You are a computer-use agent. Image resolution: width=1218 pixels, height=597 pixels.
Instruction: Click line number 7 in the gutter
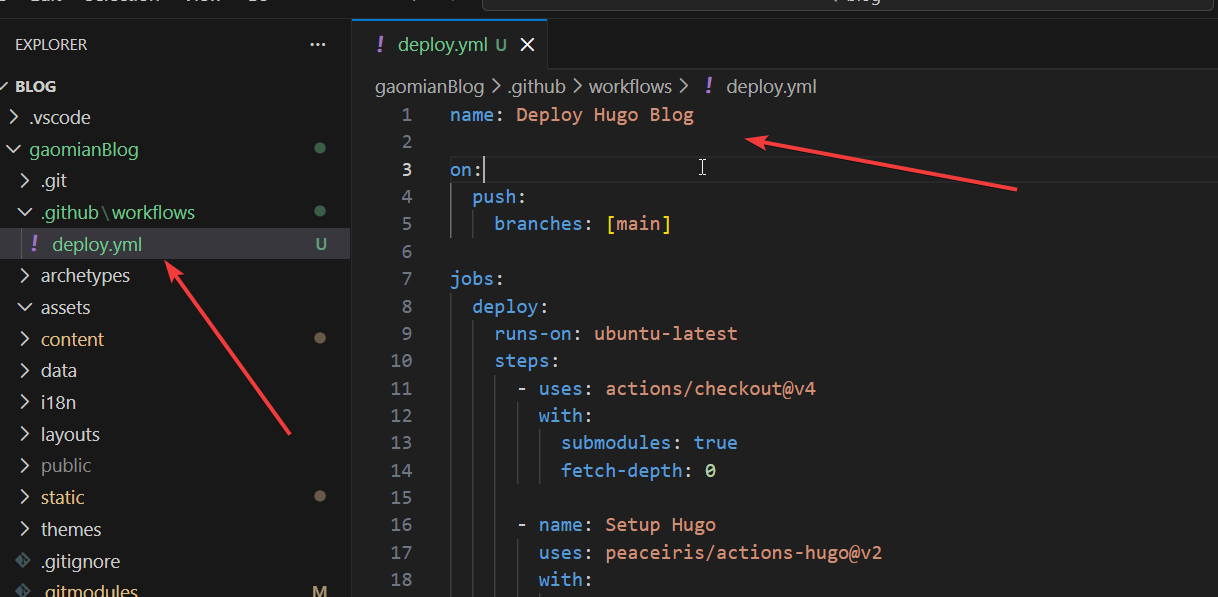point(405,278)
